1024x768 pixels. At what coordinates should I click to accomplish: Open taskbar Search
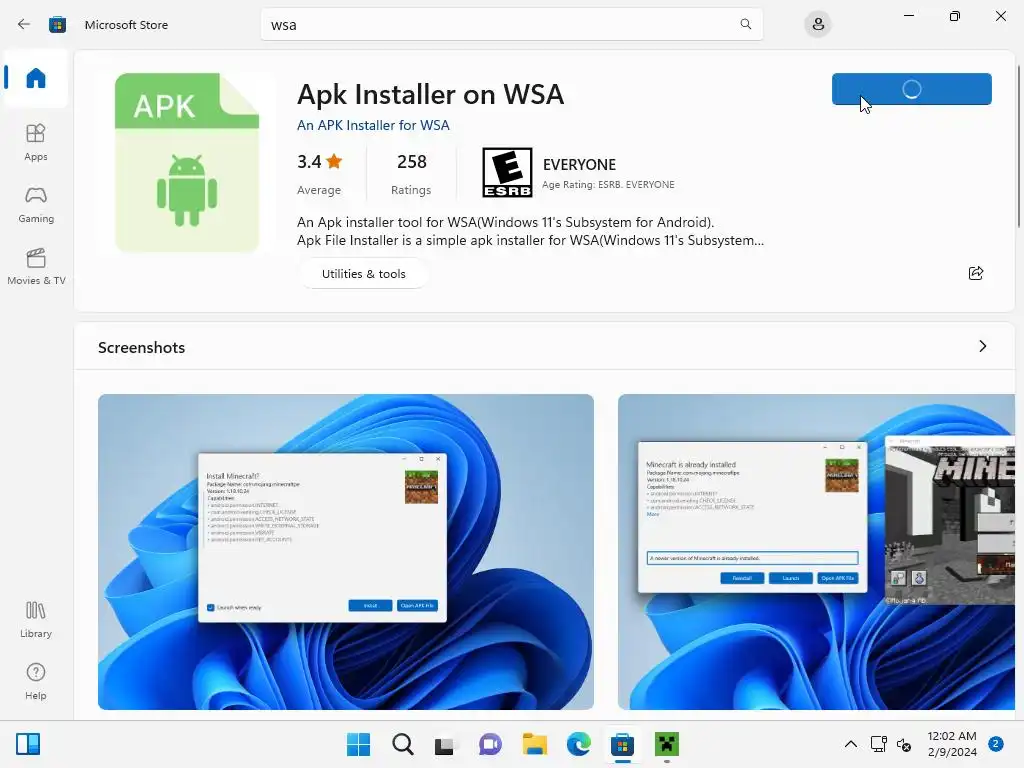point(402,744)
